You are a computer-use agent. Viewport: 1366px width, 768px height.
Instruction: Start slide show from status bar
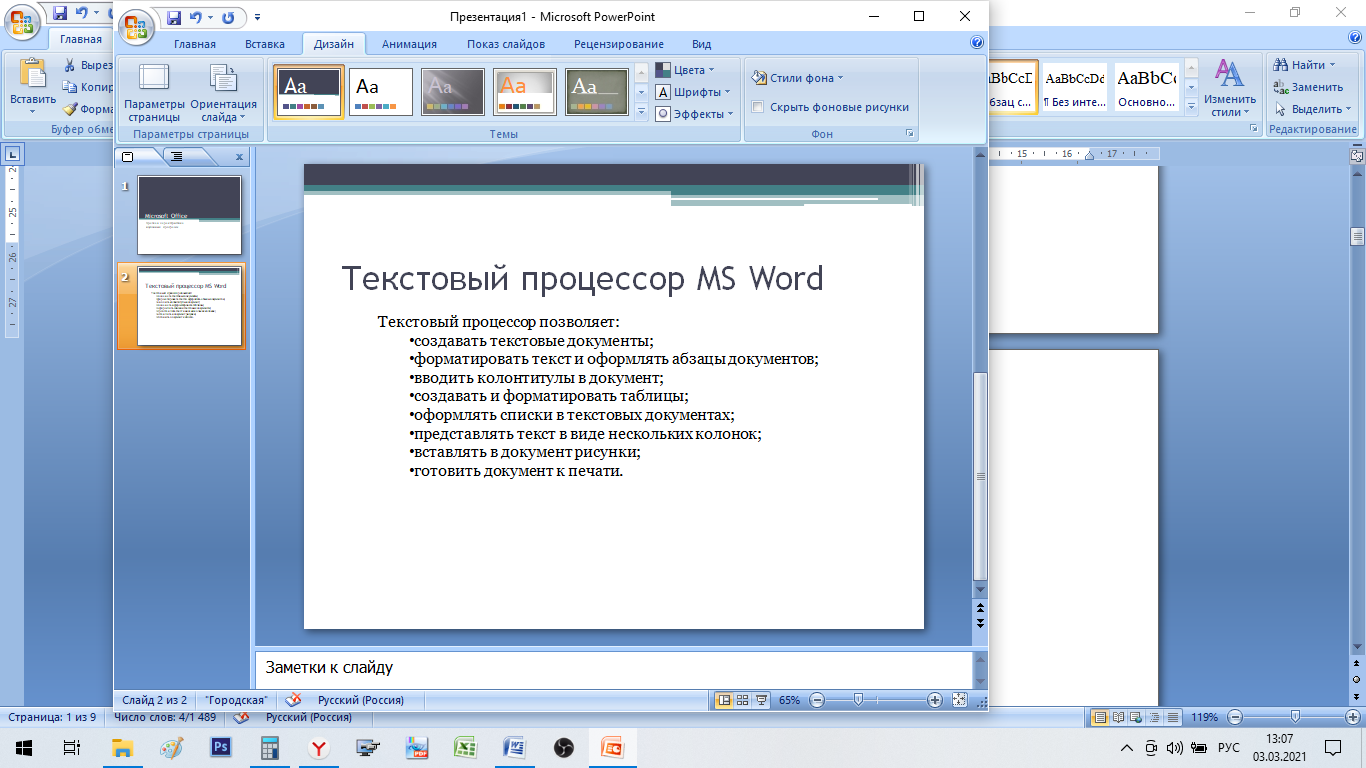(761, 700)
